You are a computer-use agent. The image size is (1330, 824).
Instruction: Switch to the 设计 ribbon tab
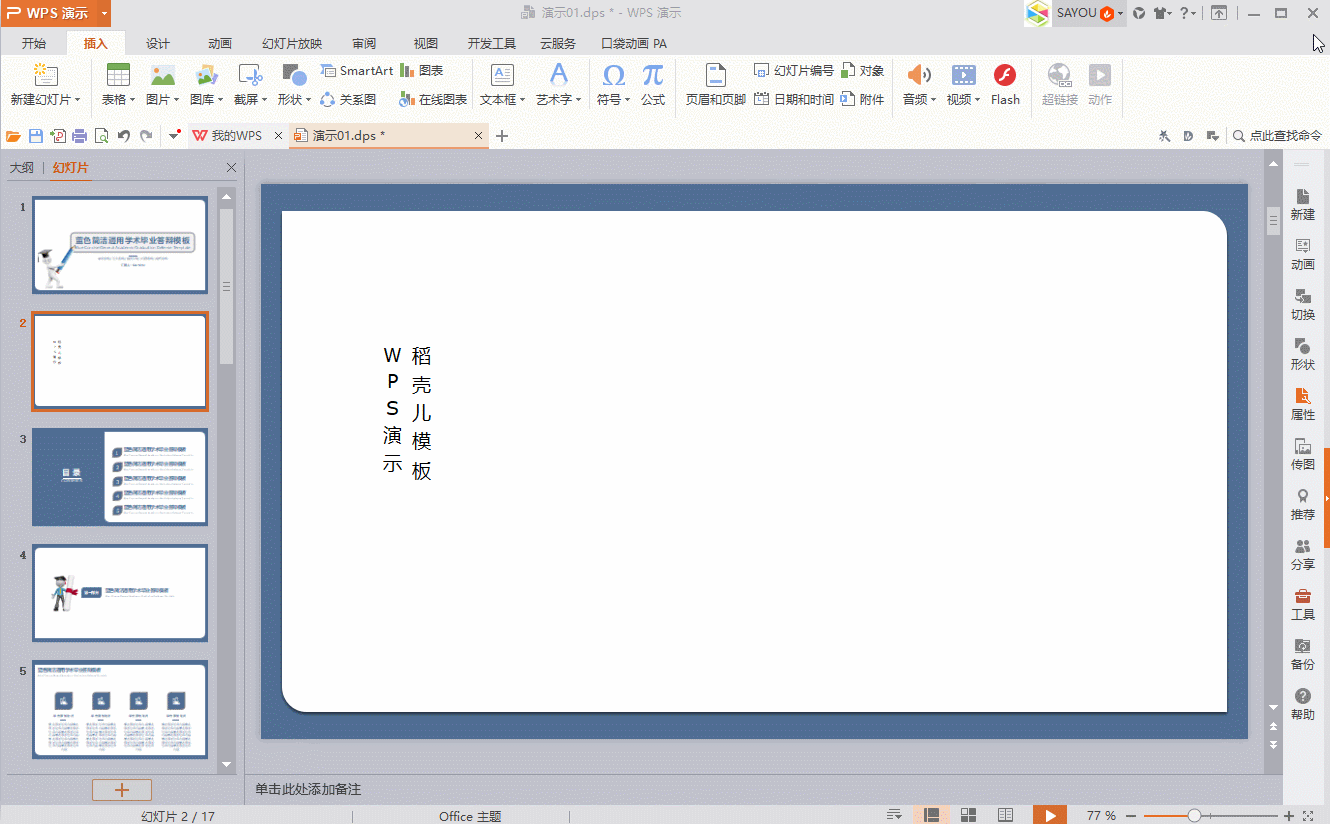click(158, 43)
